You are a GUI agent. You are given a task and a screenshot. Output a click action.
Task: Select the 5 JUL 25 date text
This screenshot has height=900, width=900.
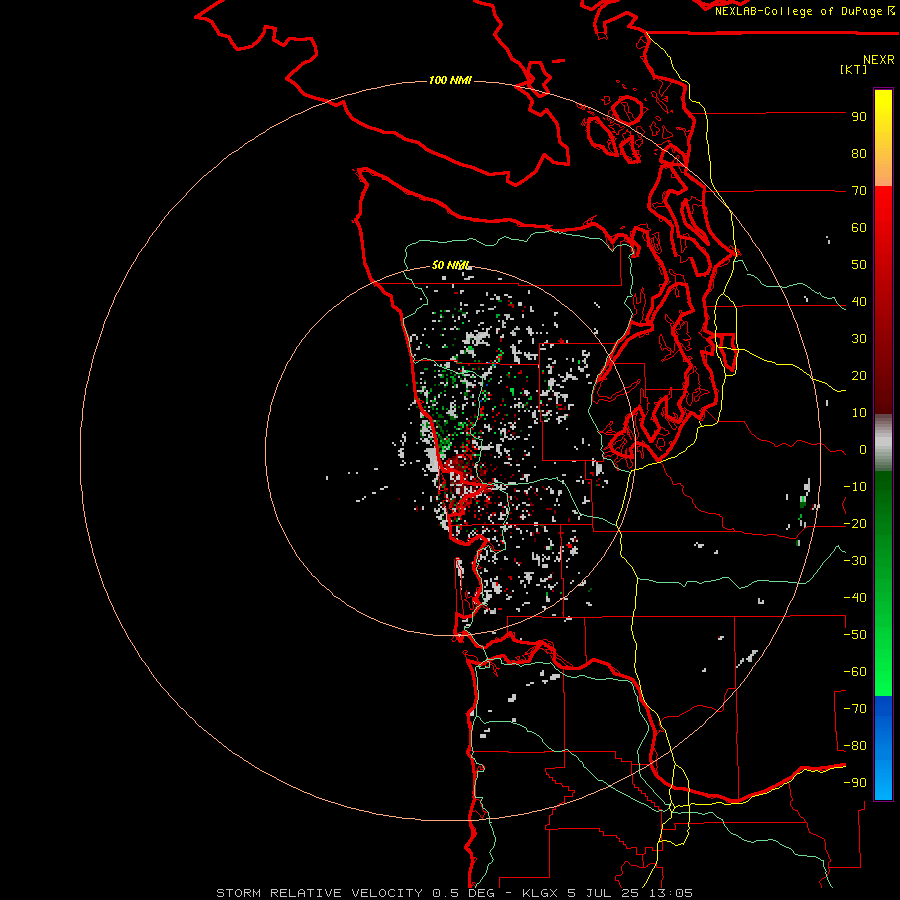point(603,893)
